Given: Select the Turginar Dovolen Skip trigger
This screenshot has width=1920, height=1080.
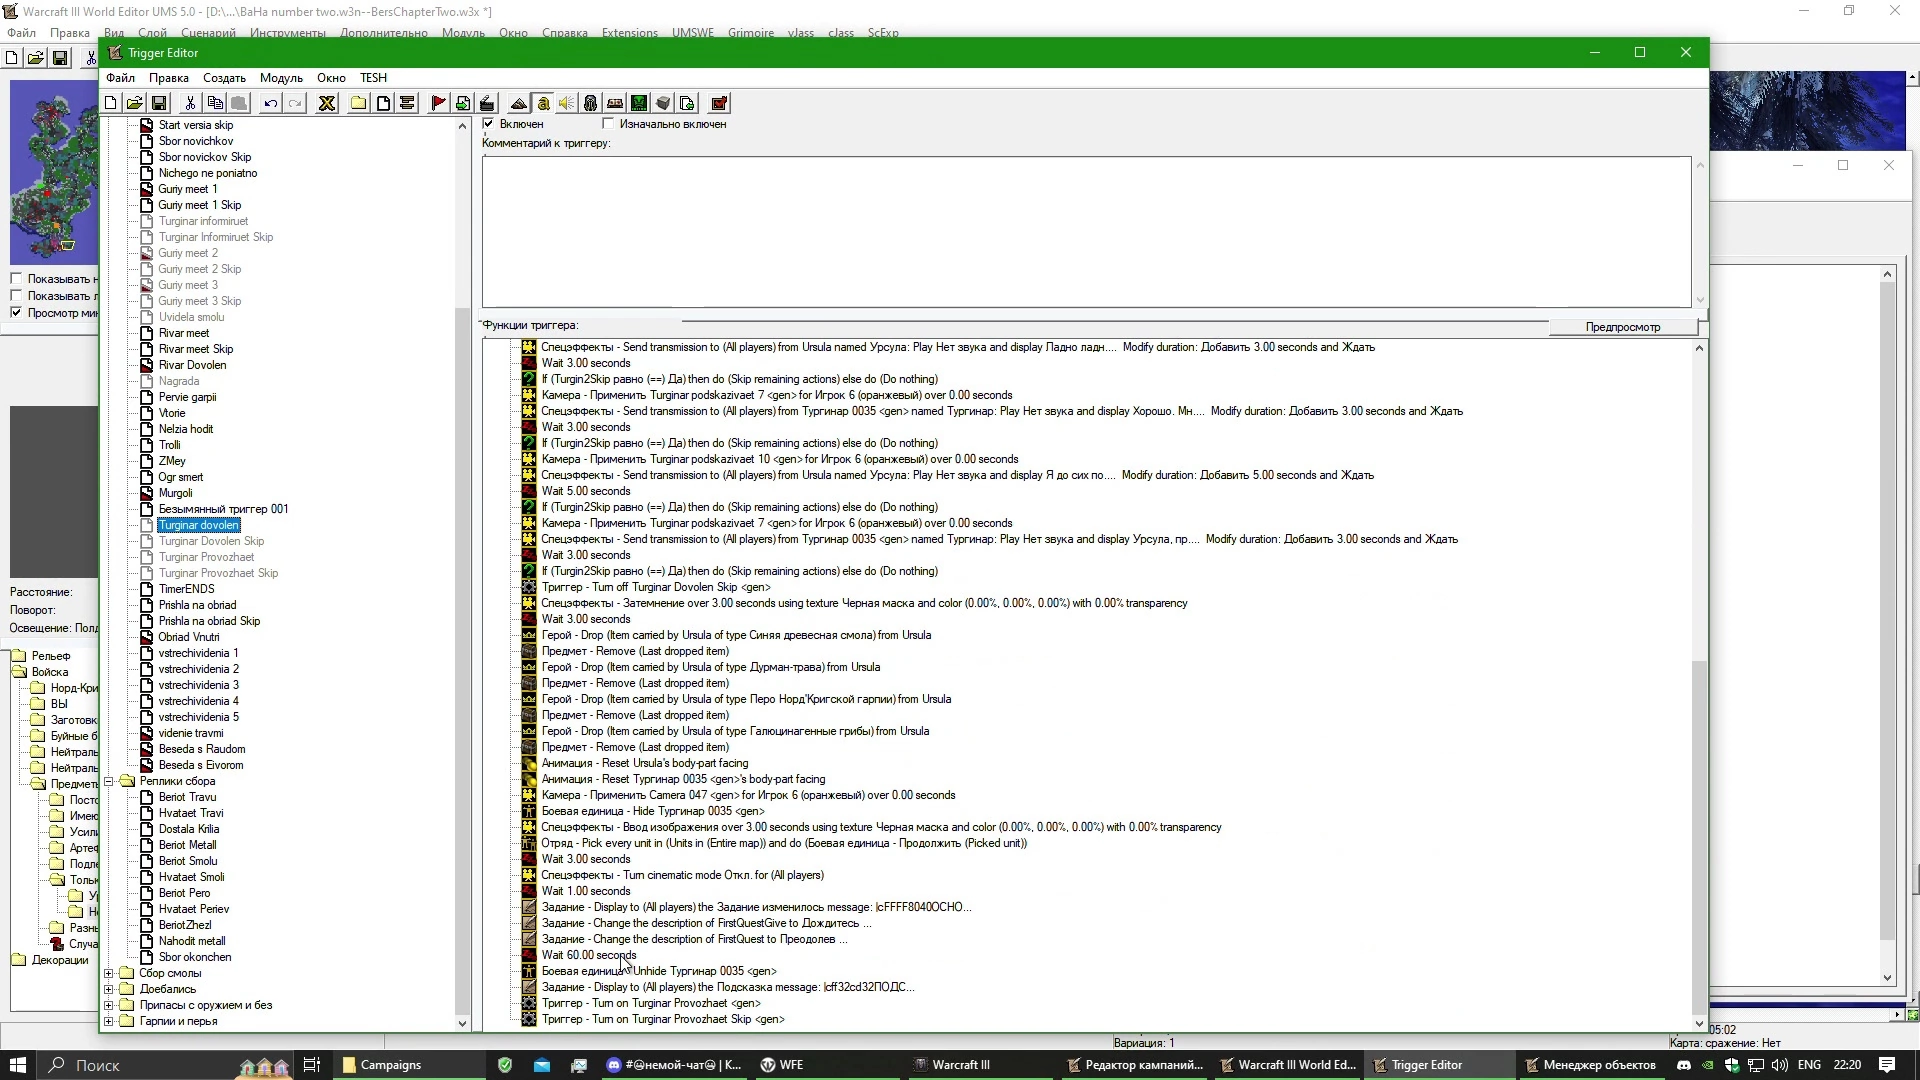Looking at the screenshot, I should click(211, 541).
